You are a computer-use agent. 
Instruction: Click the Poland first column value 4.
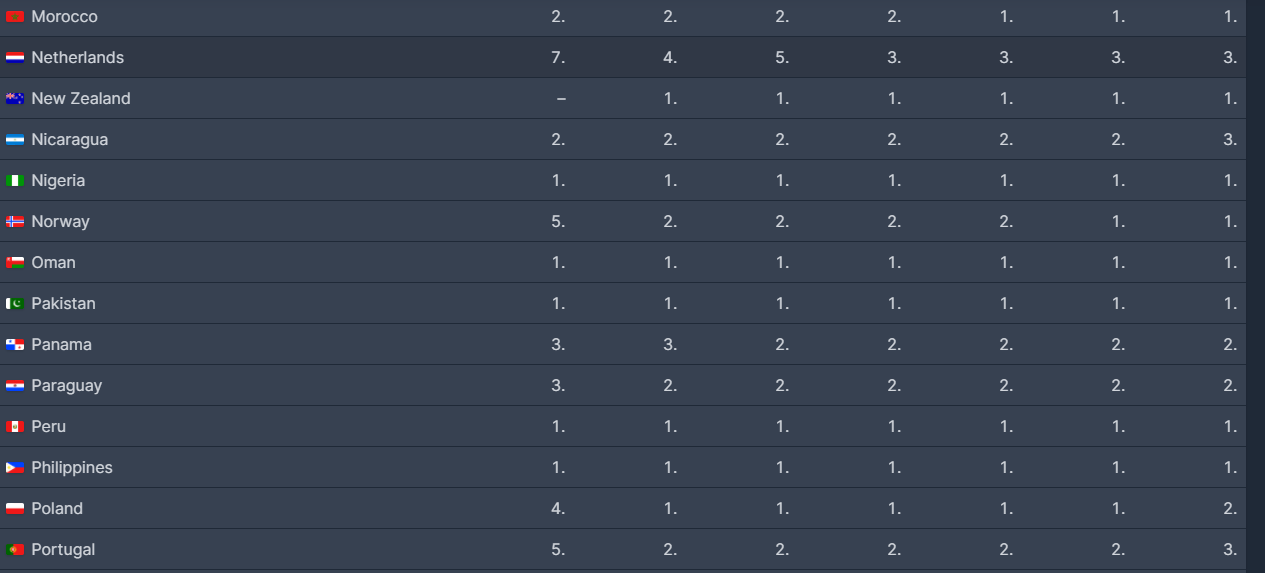tap(558, 508)
